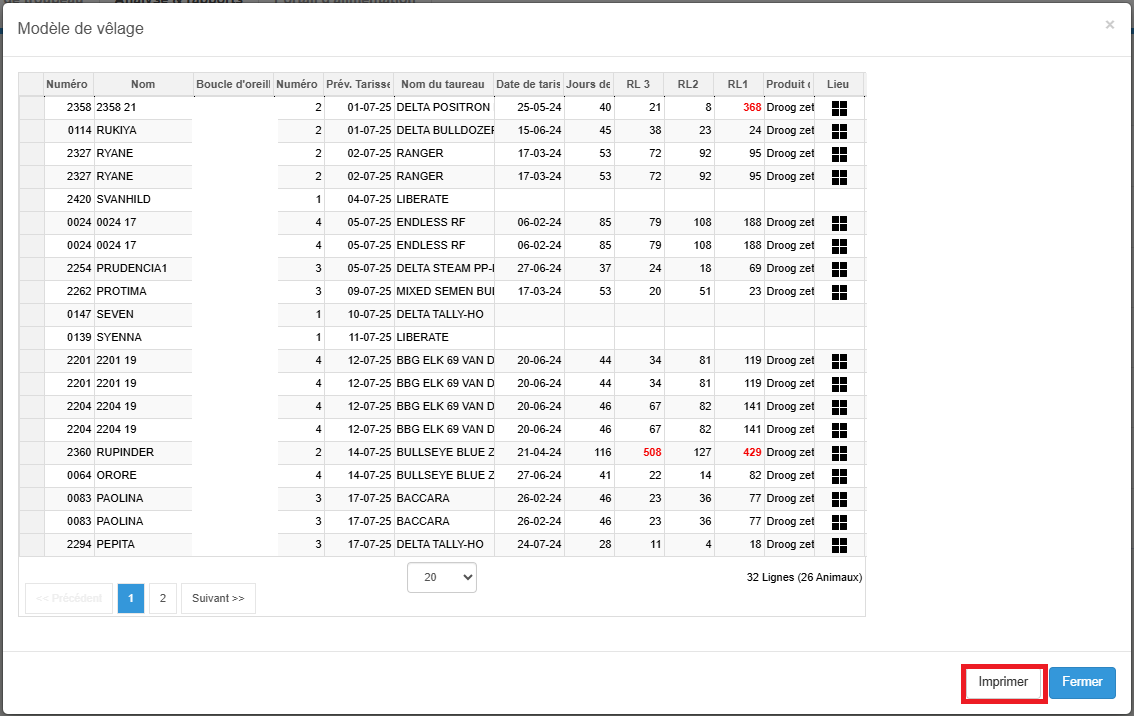Viewport: 1134px width, 716px height.
Task: Click red RL 3 value 508
Action: pyautogui.click(x=652, y=452)
